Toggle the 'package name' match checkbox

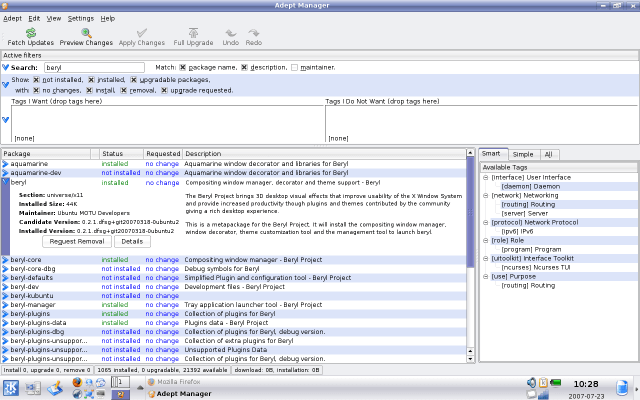click(x=182, y=67)
